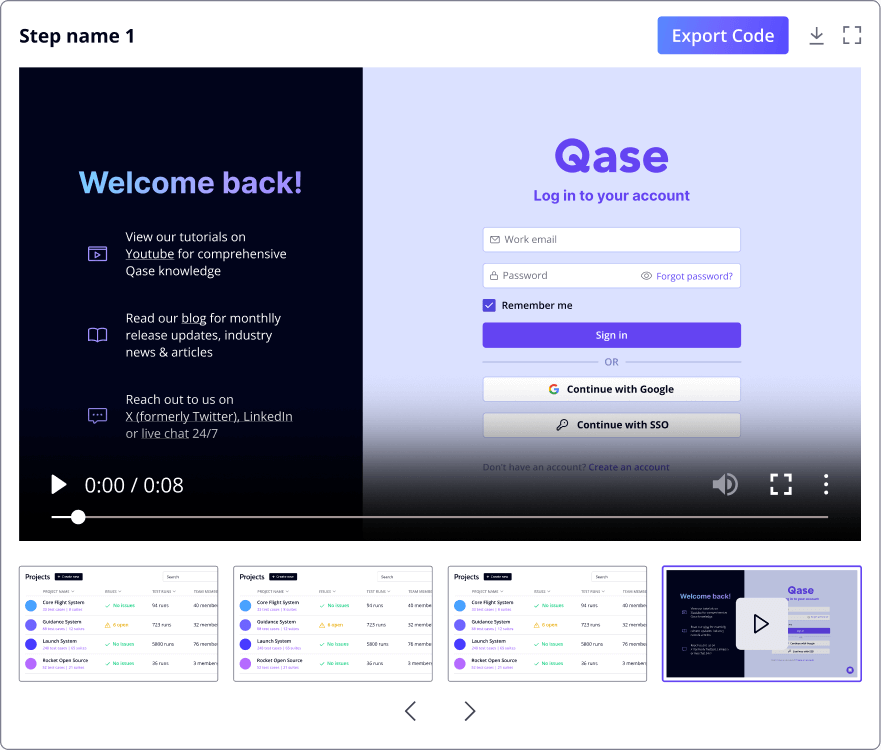The width and height of the screenshot is (881, 750).
Task: Select the first Projects thumbnail
Action: [x=119, y=624]
